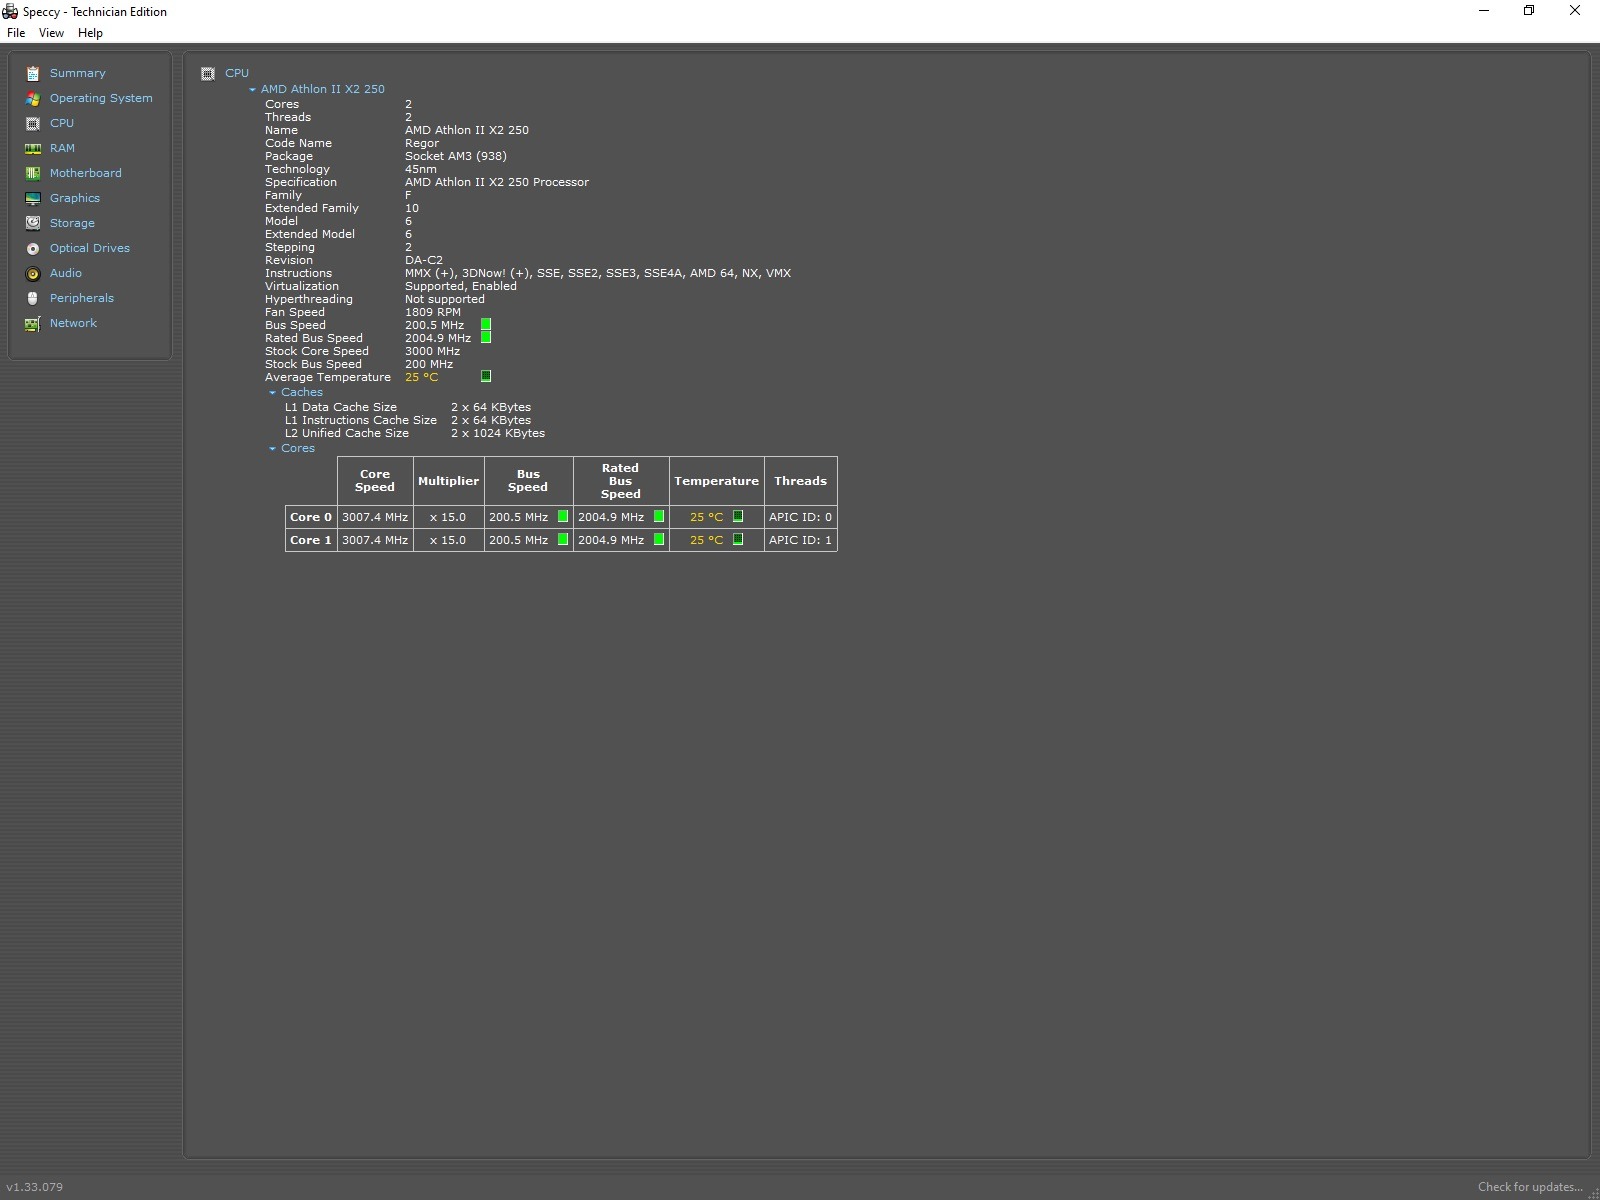
Task: Click Check for updates link
Action: tap(1529, 1187)
